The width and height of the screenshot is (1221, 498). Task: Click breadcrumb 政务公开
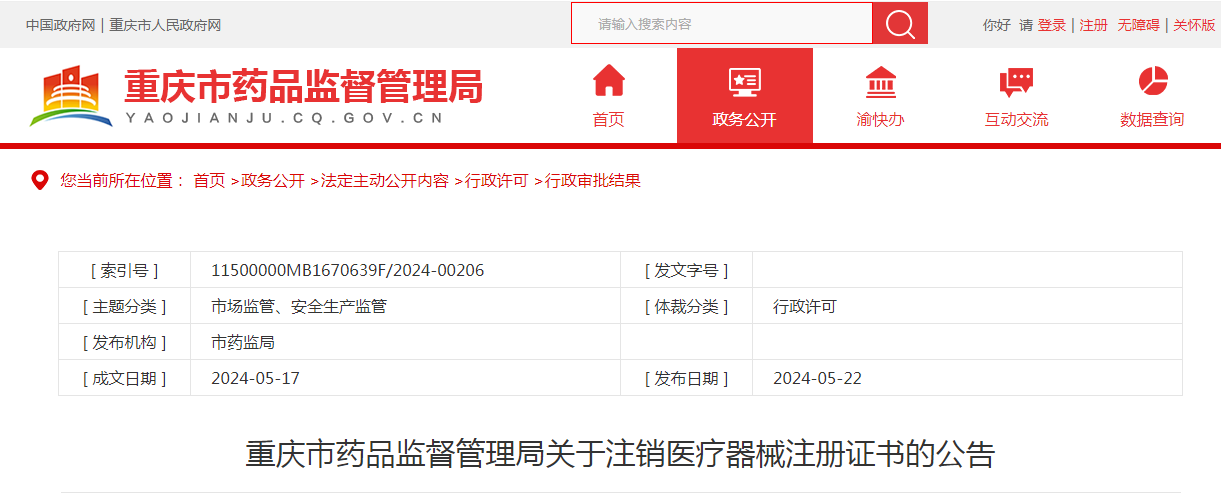pos(273,181)
